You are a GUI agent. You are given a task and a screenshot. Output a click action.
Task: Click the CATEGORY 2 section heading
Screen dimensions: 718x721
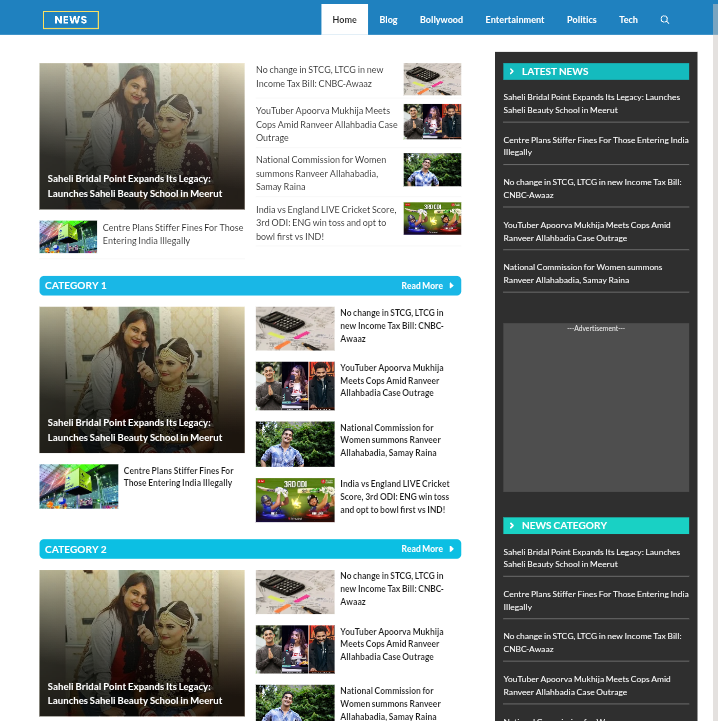tap(75, 549)
